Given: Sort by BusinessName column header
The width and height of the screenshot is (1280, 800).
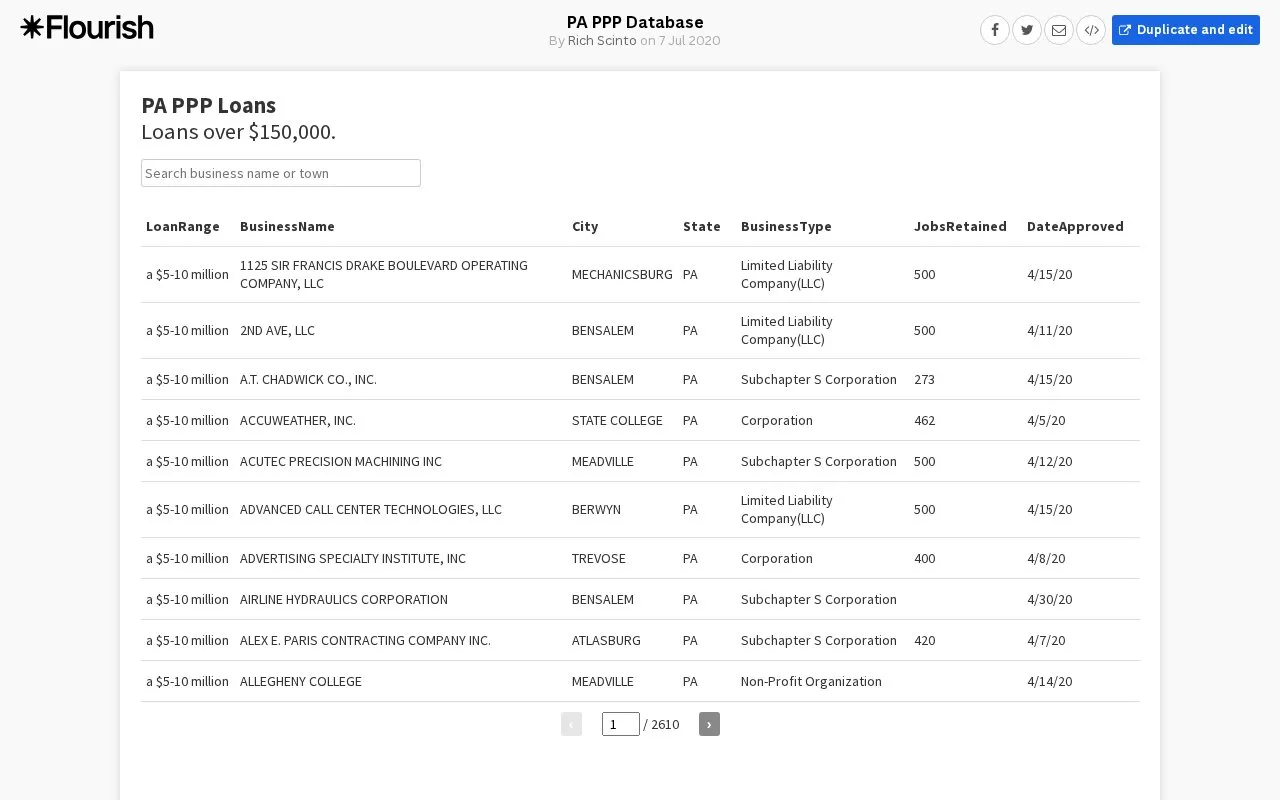Looking at the screenshot, I should coord(287,226).
